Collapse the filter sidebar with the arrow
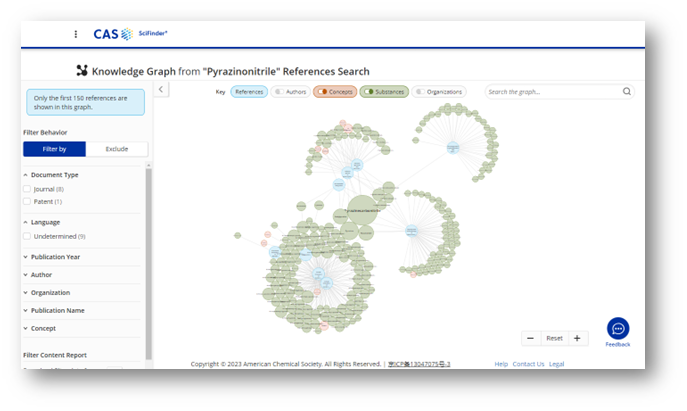This screenshot has width=687, height=411. click(161, 89)
